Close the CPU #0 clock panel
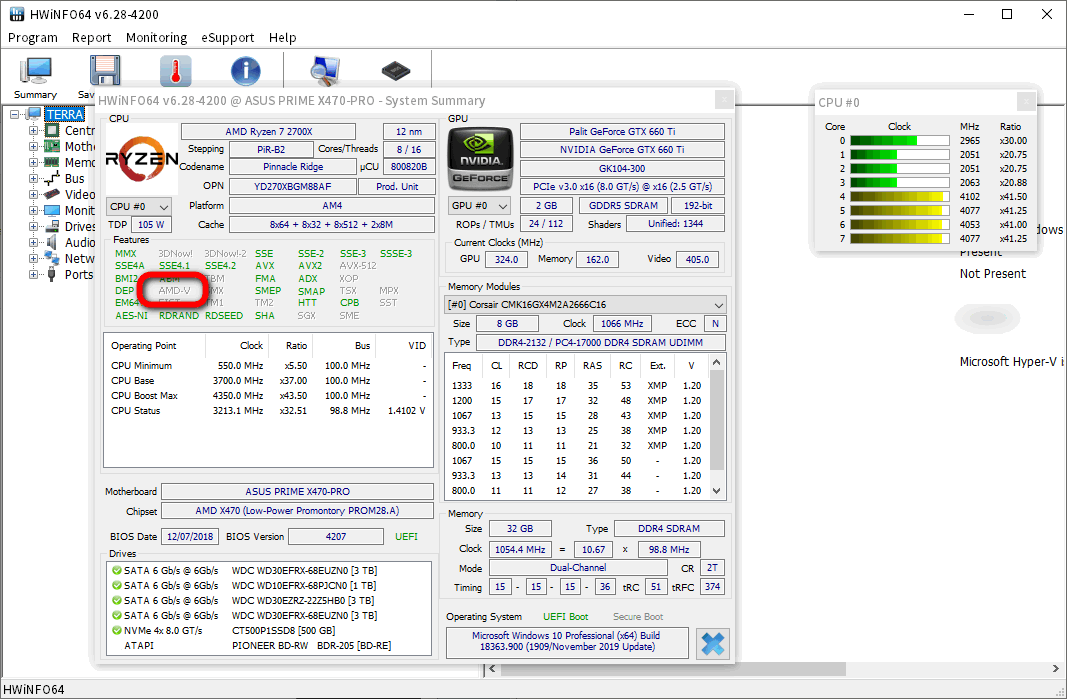Image resolution: width=1067 pixels, height=699 pixels. pos(1026,102)
